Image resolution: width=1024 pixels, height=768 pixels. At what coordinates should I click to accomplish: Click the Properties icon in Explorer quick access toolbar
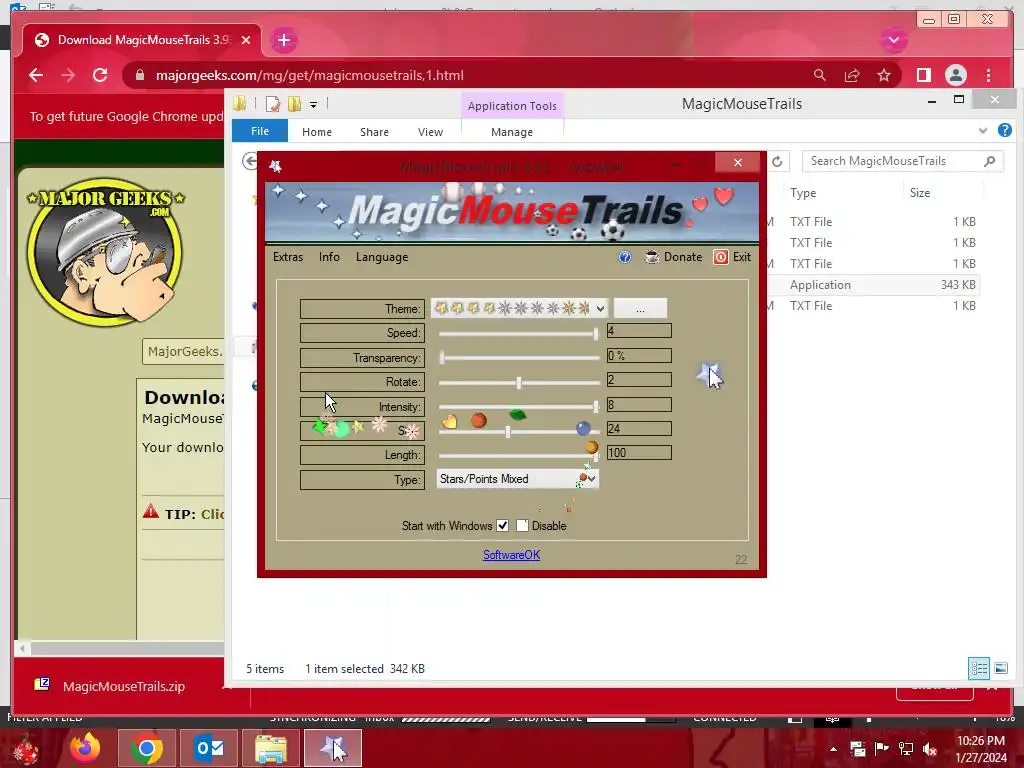pyautogui.click(x=272, y=104)
